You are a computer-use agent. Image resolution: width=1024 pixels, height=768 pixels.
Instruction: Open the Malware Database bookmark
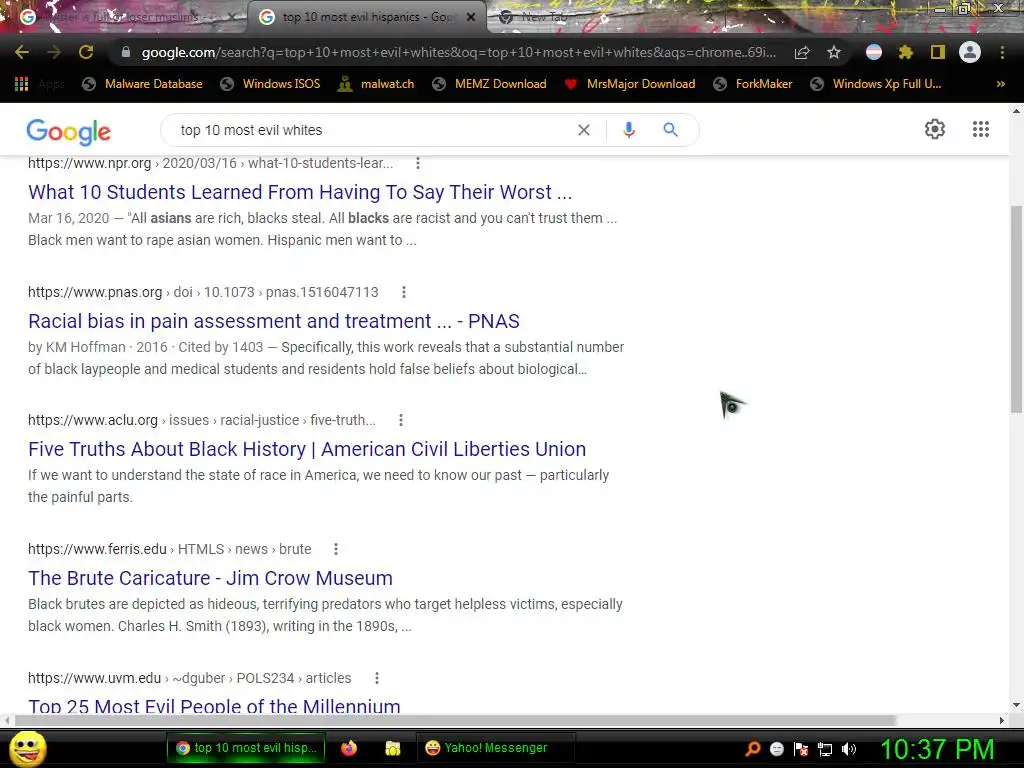click(142, 84)
